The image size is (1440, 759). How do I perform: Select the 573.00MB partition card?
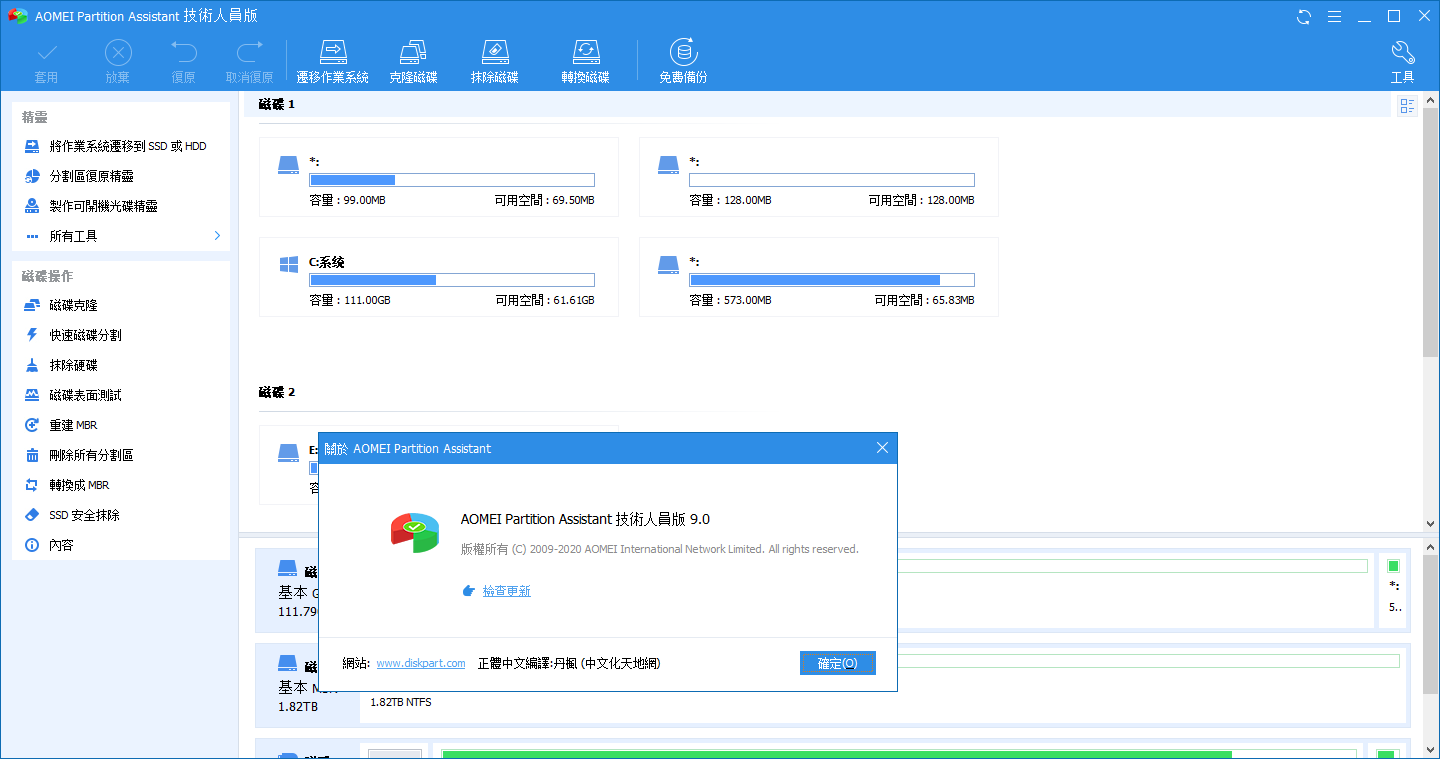pos(818,277)
